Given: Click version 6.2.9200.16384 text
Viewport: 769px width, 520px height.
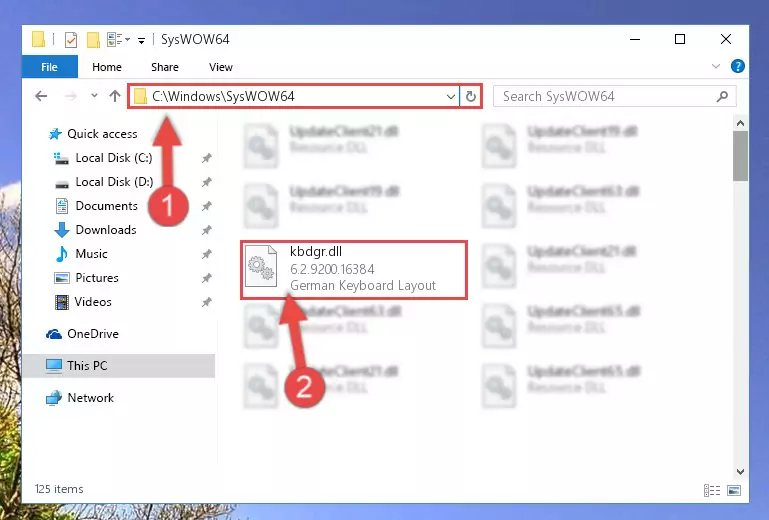Looking at the screenshot, I should [x=332, y=269].
